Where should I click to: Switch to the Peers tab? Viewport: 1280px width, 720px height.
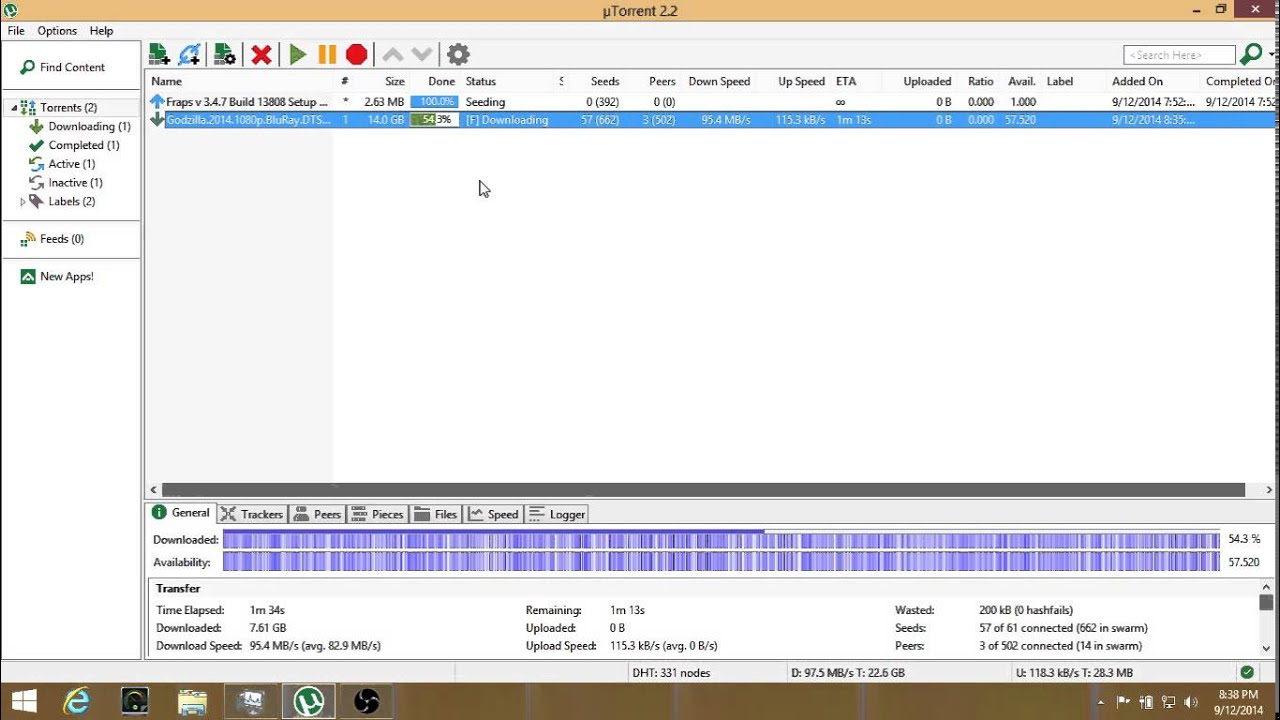[x=317, y=514]
